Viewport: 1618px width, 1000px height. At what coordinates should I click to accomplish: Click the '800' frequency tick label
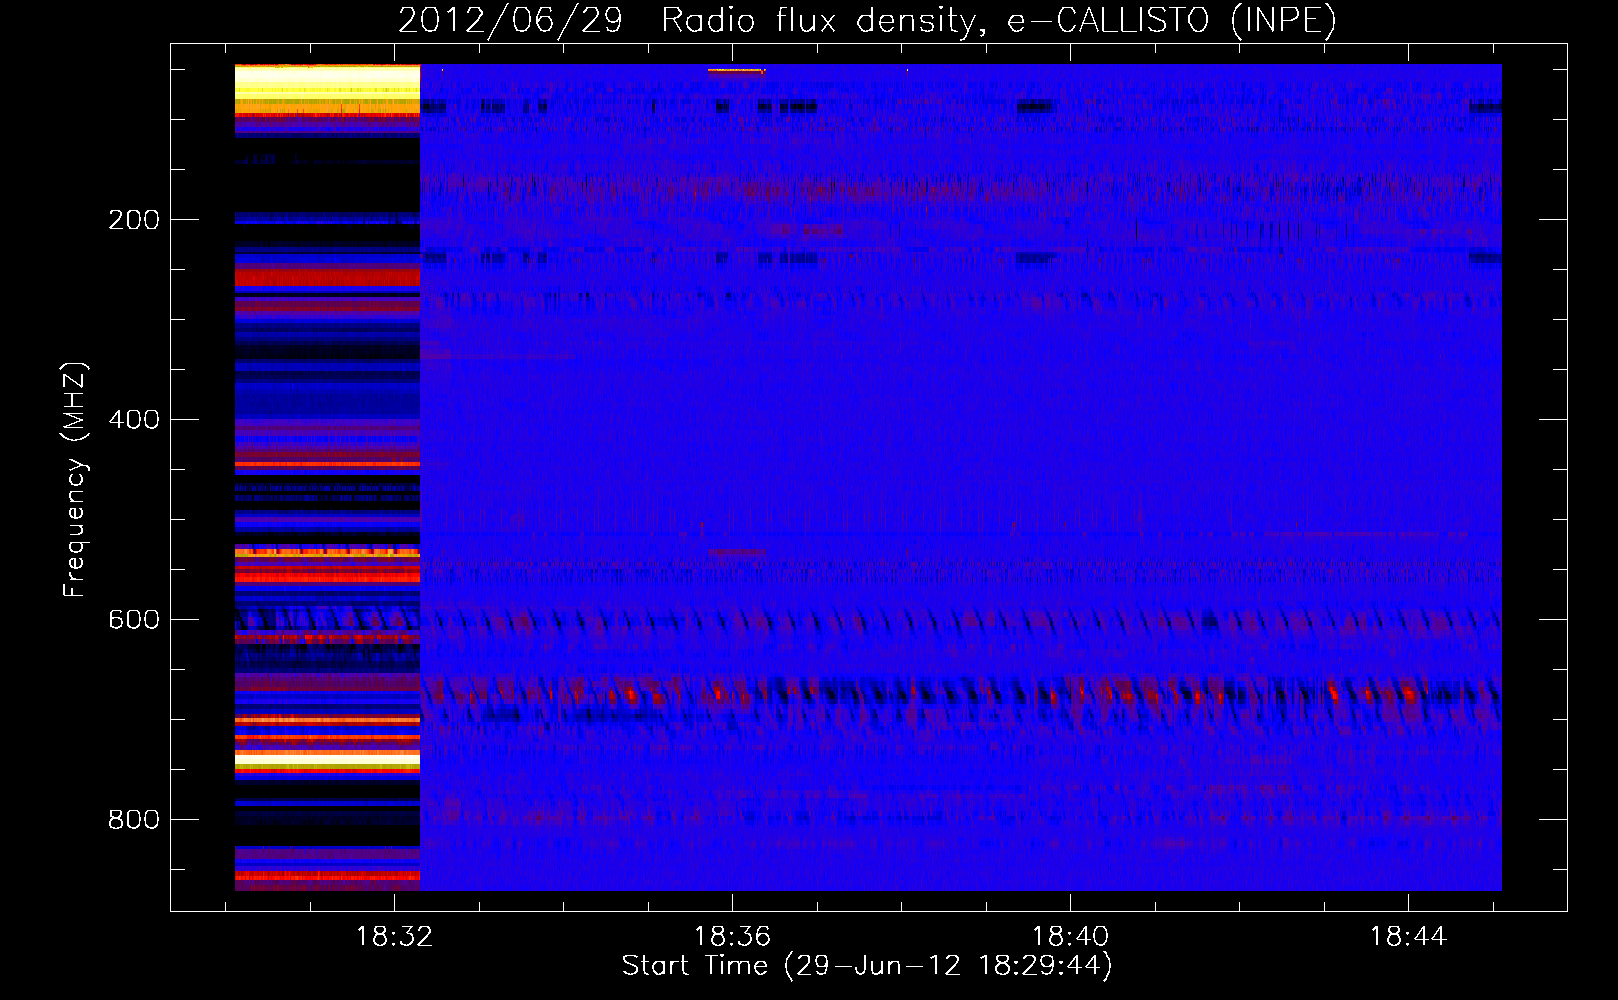pyautogui.click(x=134, y=820)
